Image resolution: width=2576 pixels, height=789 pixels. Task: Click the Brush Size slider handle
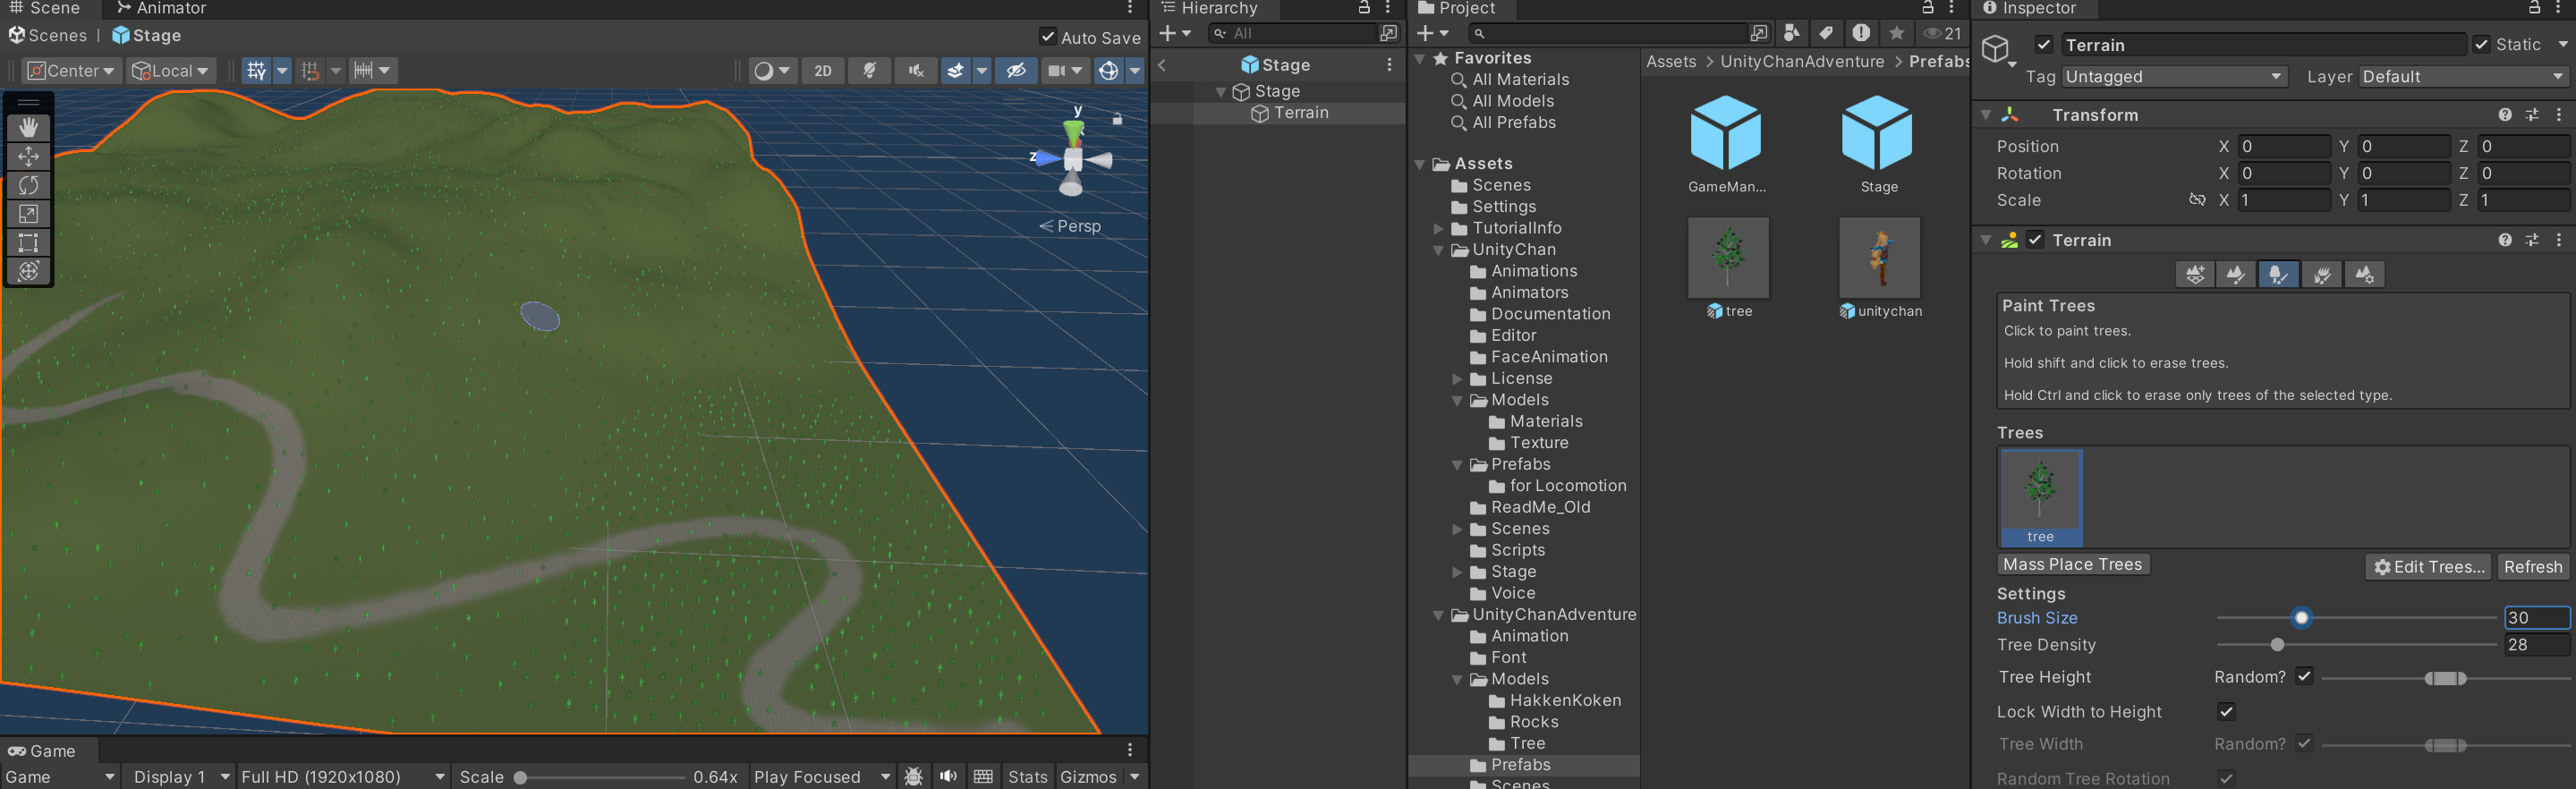(x=2301, y=618)
